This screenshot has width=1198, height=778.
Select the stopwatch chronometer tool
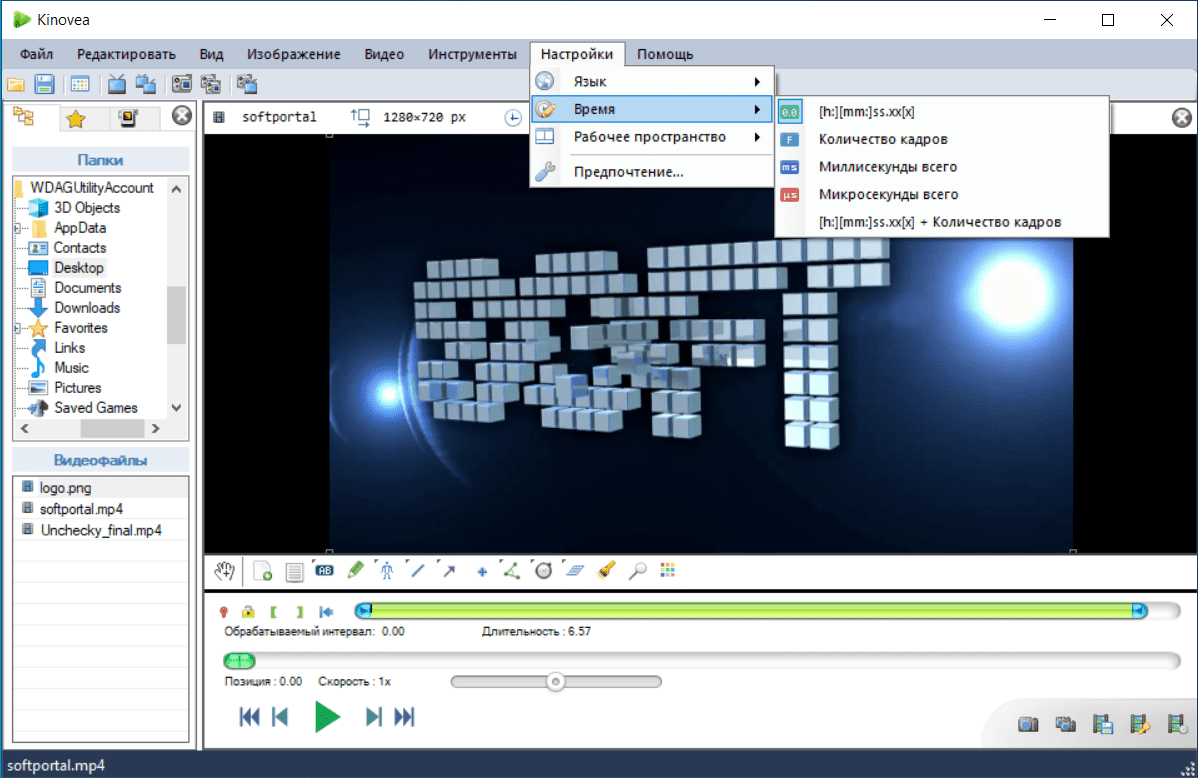tap(543, 570)
